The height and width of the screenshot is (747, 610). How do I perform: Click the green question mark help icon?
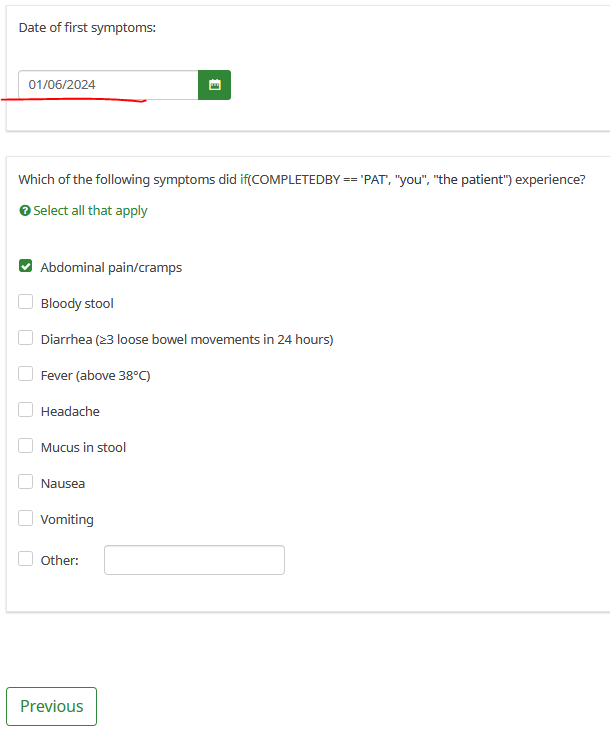(25, 211)
